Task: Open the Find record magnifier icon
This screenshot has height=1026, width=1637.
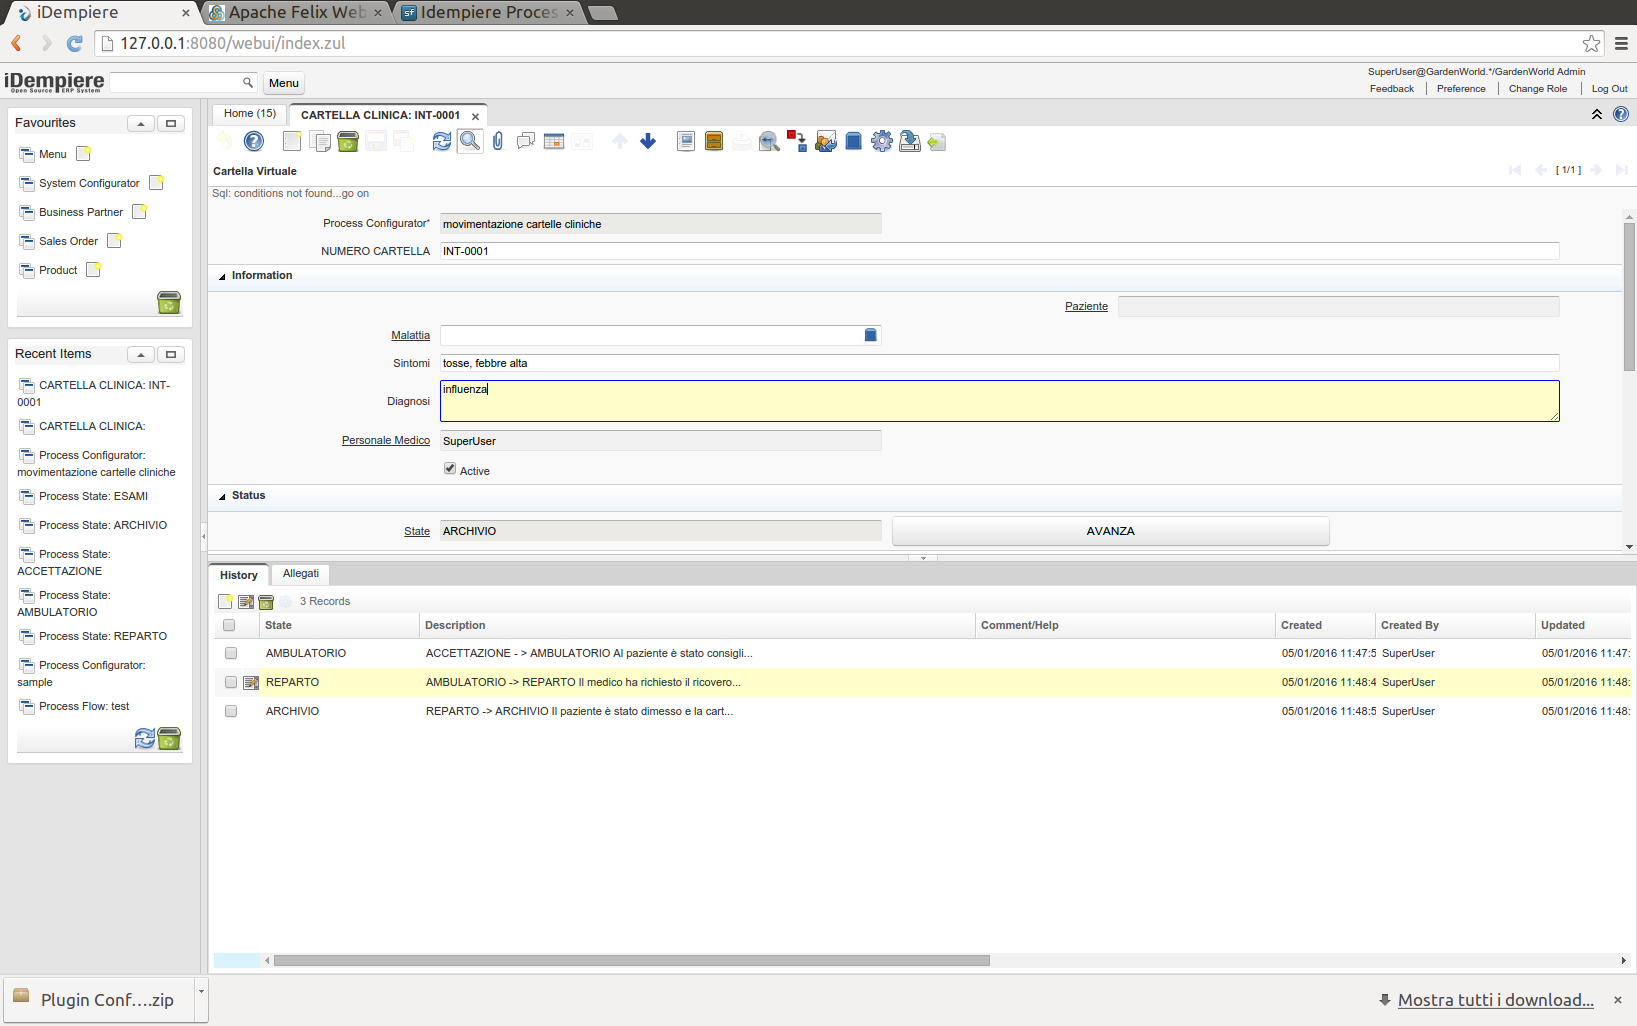Action: pos(470,141)
